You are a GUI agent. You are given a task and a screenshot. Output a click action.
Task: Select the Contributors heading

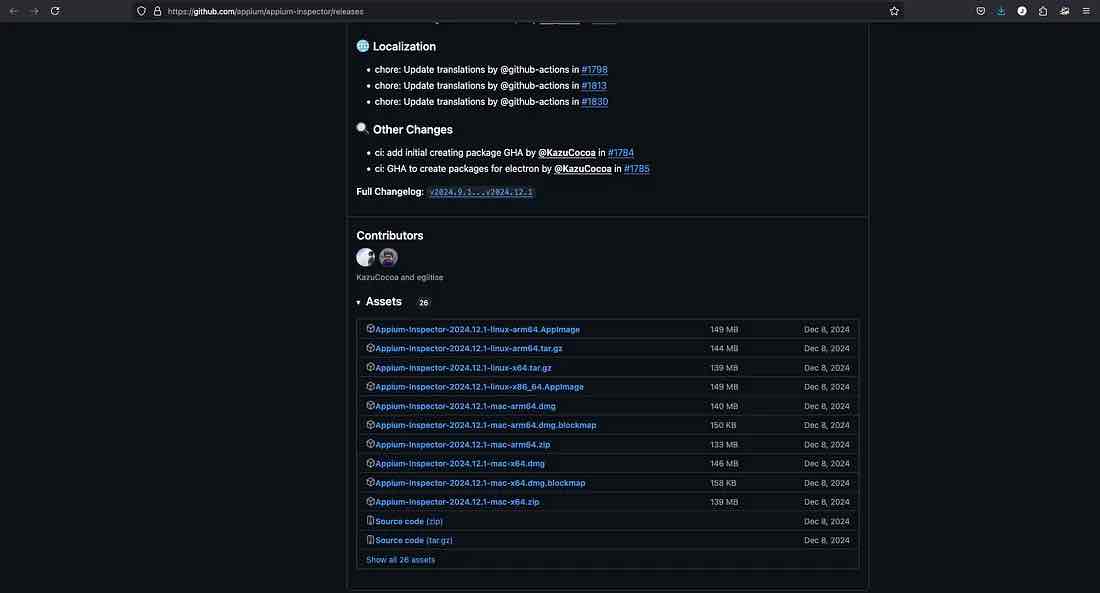coord(389,236)
